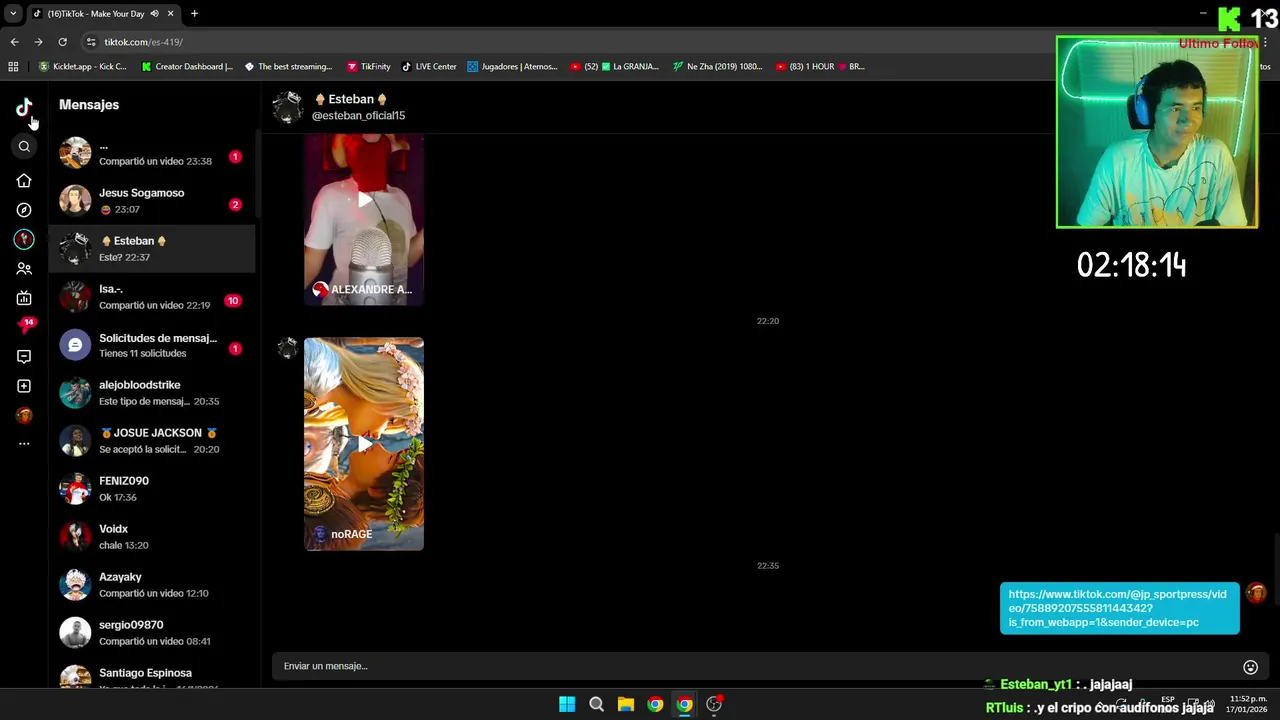Open the Chrome apps grid icon

click(13, 67)
